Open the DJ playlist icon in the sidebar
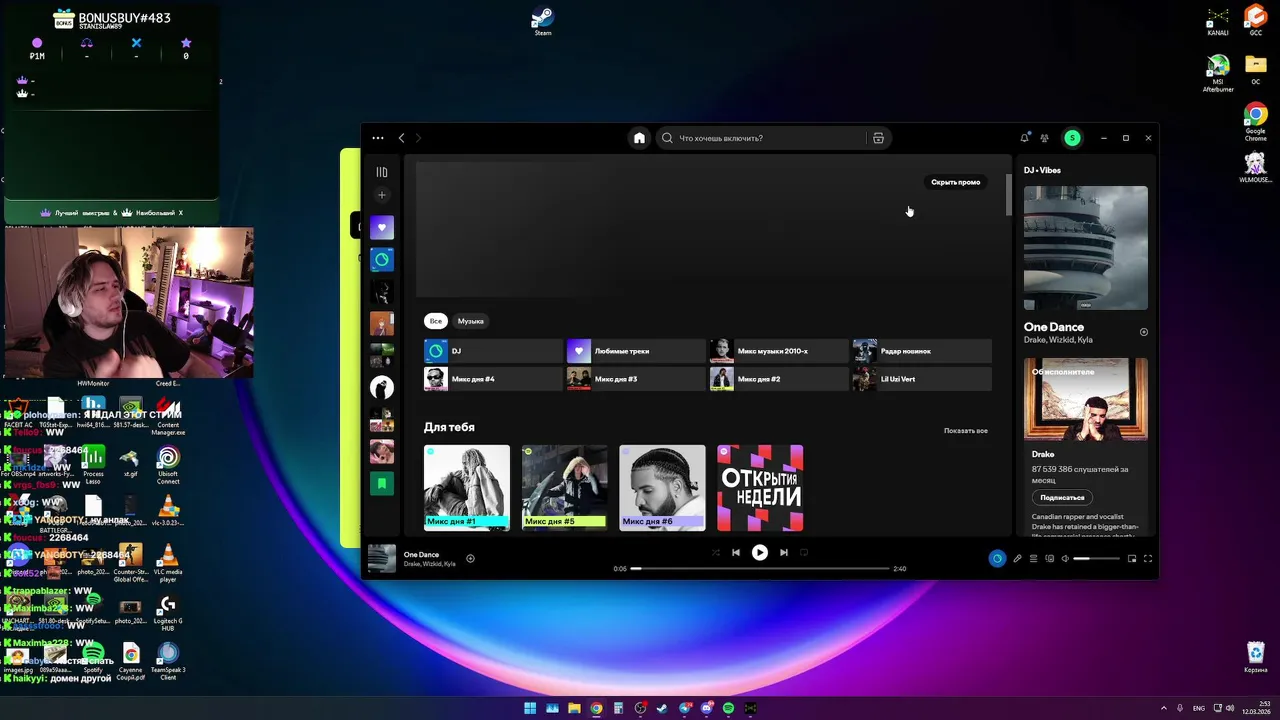 [x=381, y=260]
